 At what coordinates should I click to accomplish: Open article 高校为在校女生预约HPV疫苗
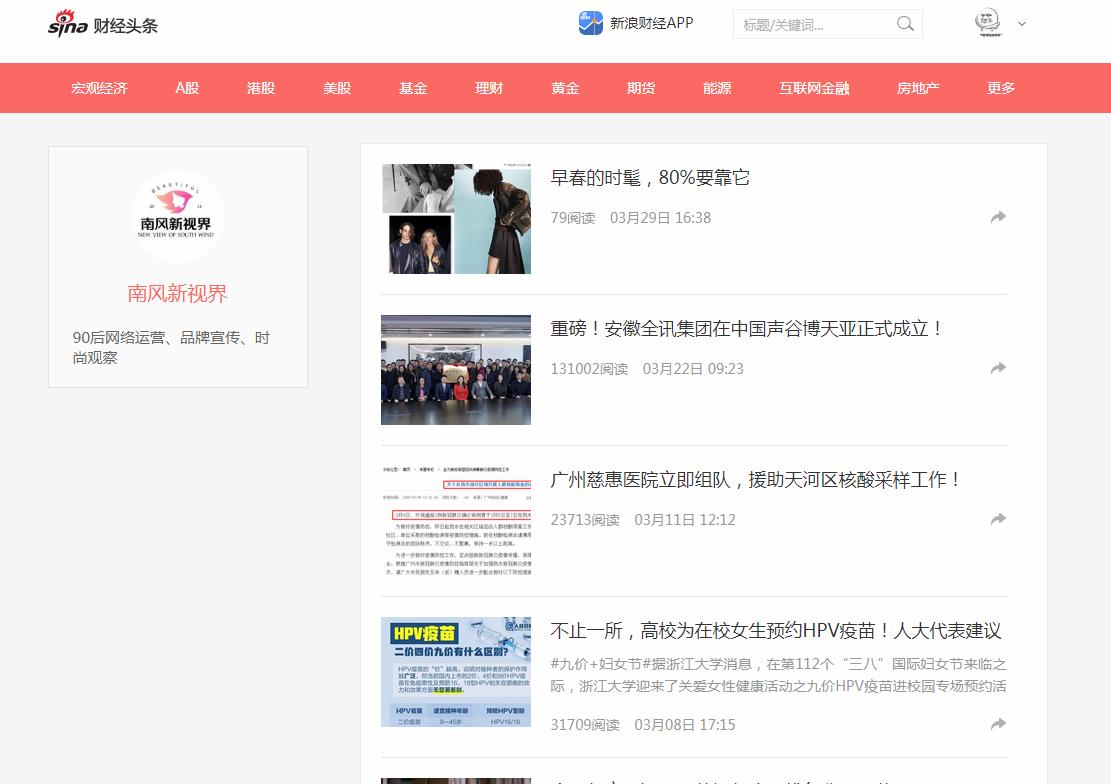tap(776, 630)
